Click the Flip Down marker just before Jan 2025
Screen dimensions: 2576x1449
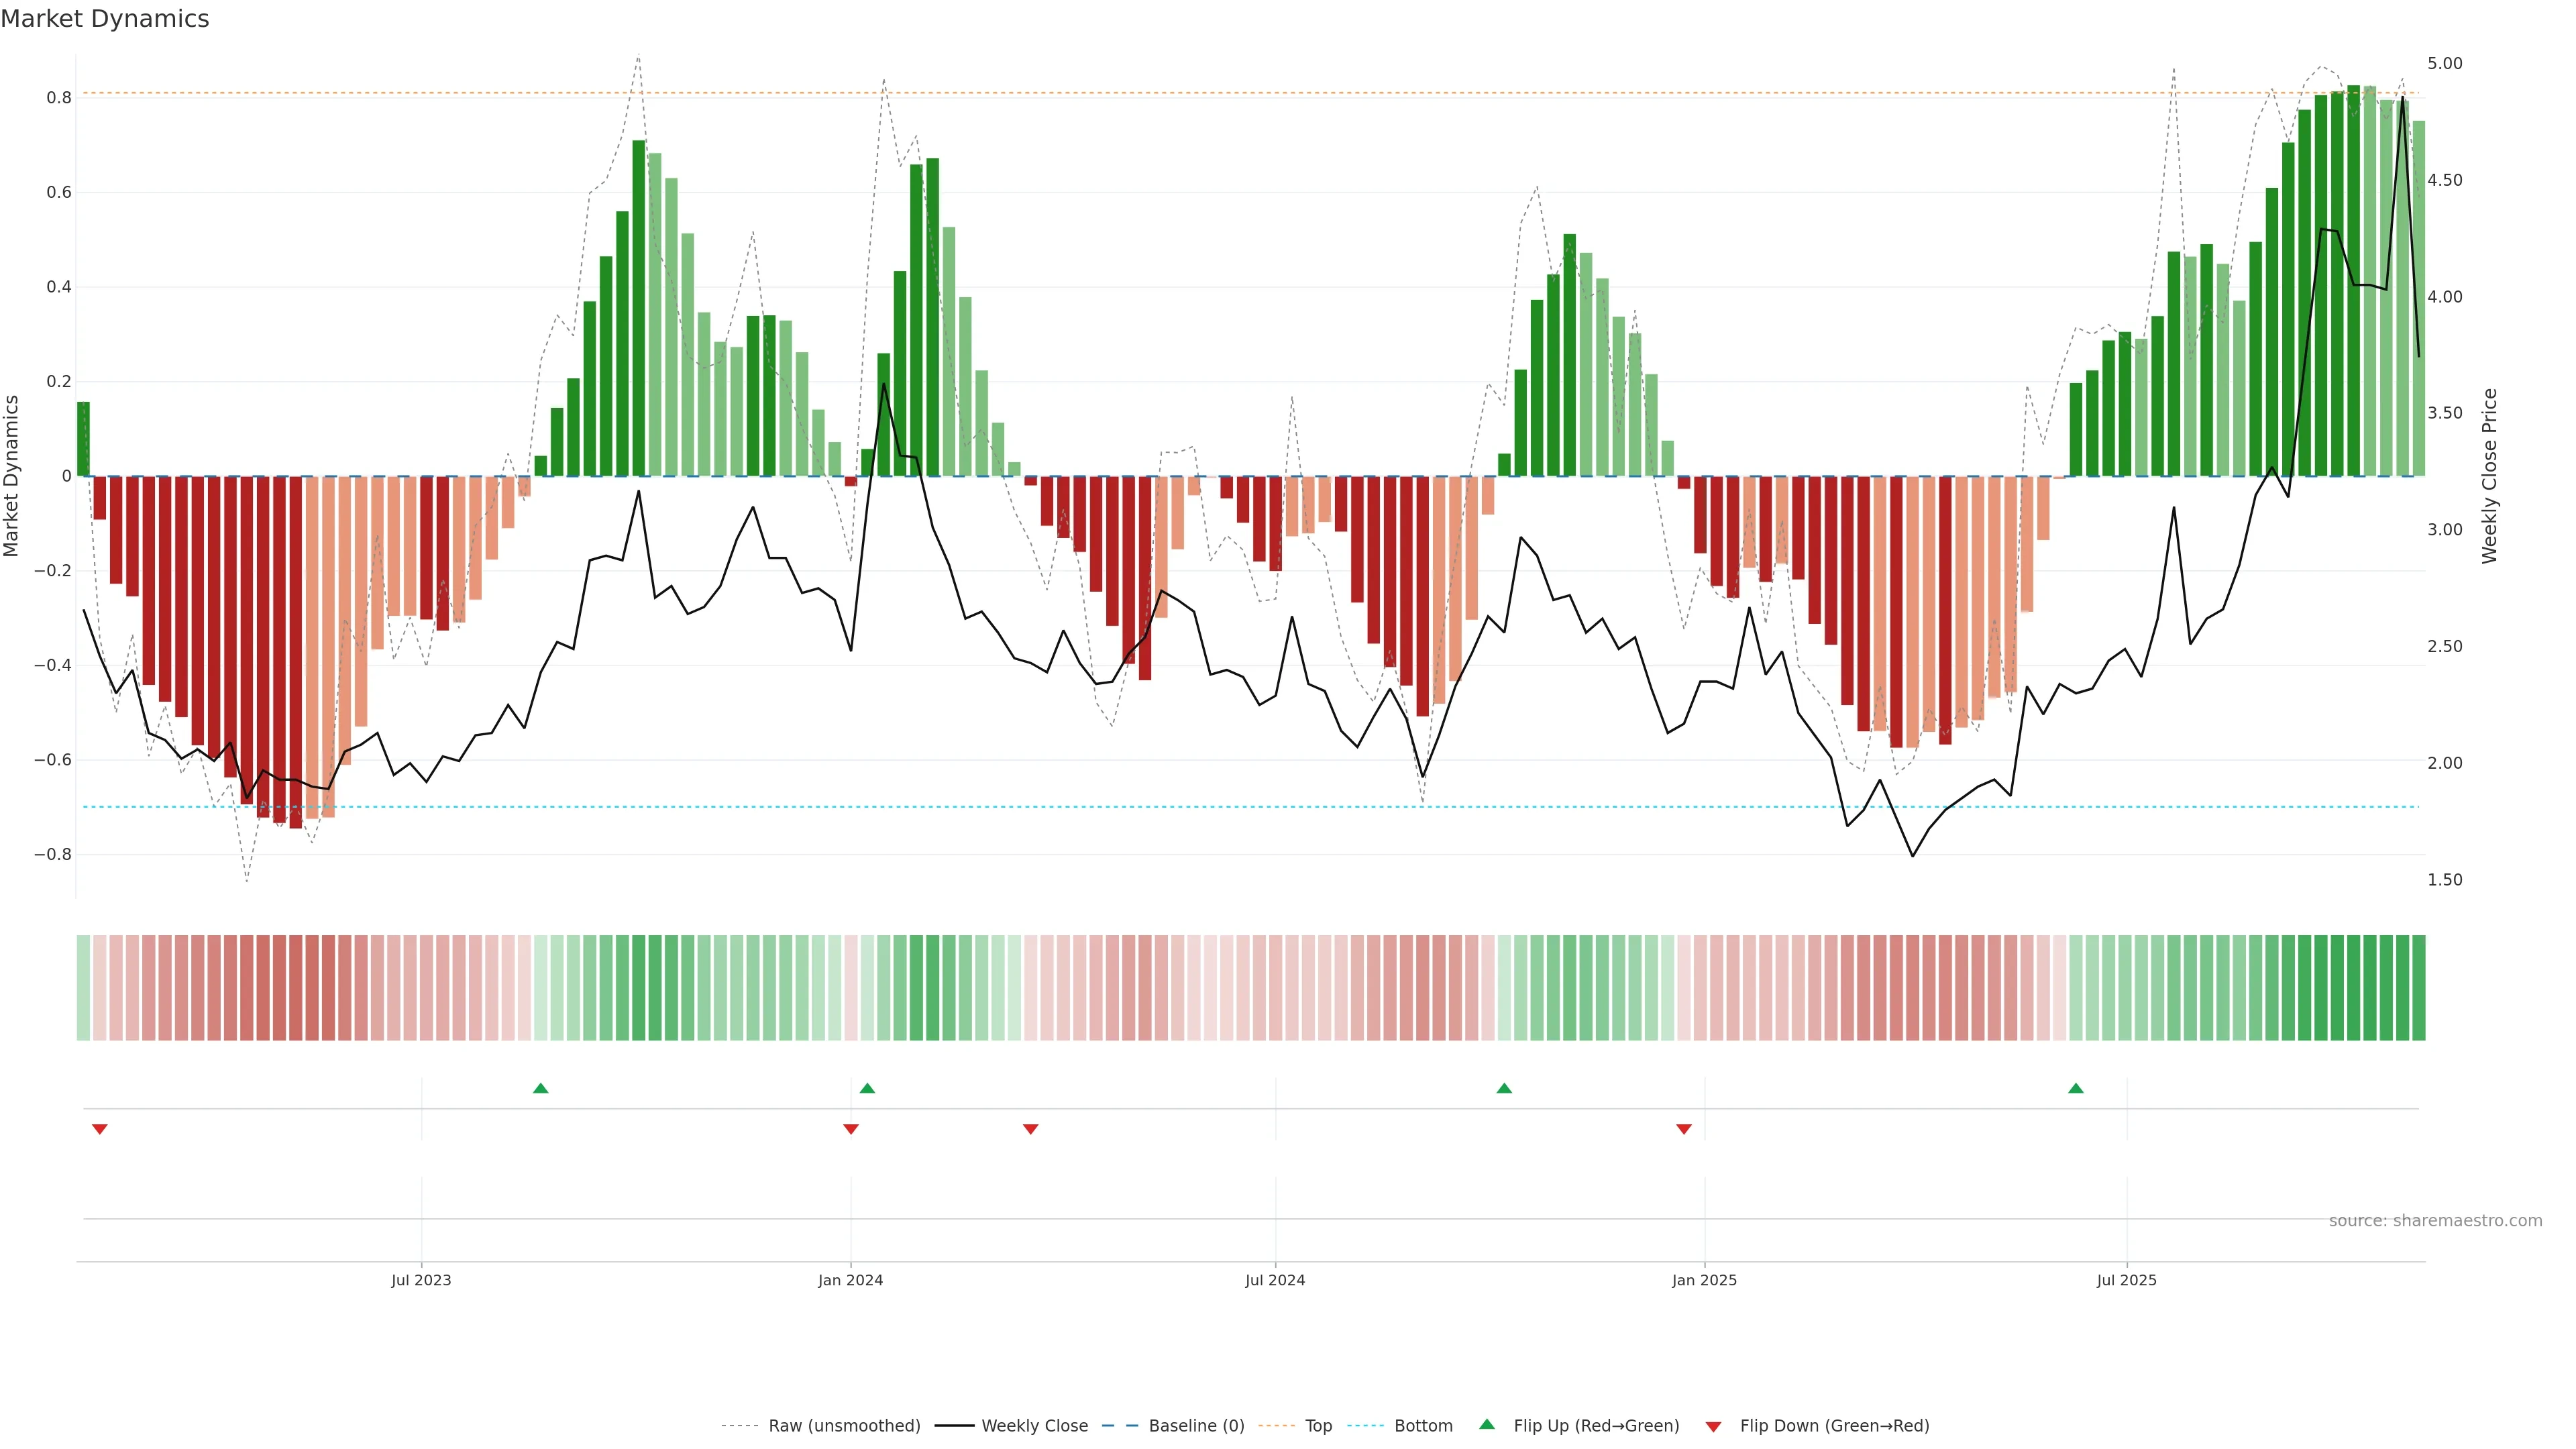pos(1684,1129)
